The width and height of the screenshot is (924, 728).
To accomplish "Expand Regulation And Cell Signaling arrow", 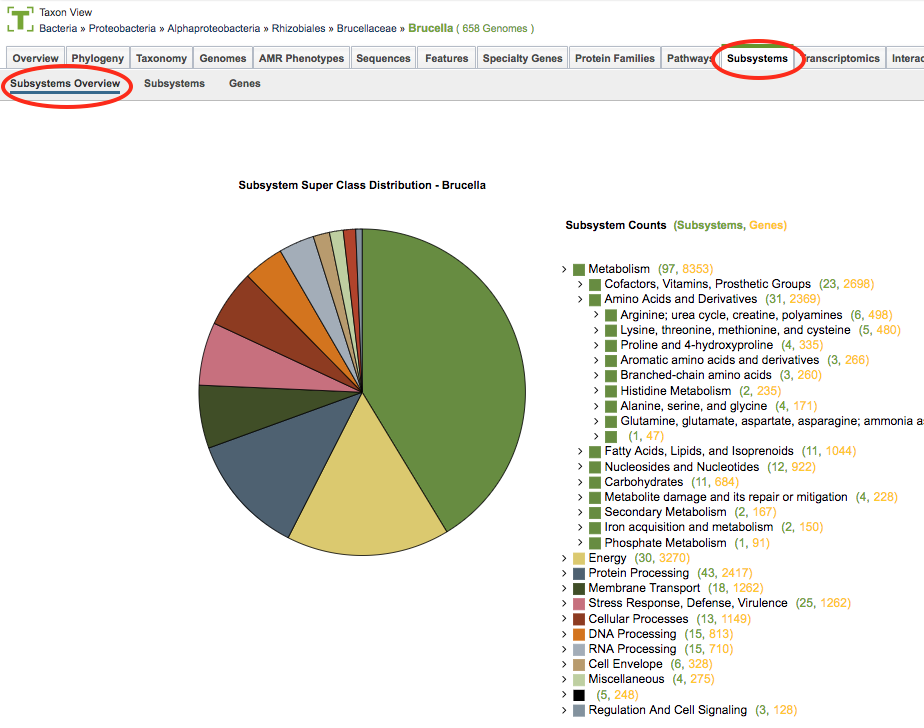I will [564, 710].
